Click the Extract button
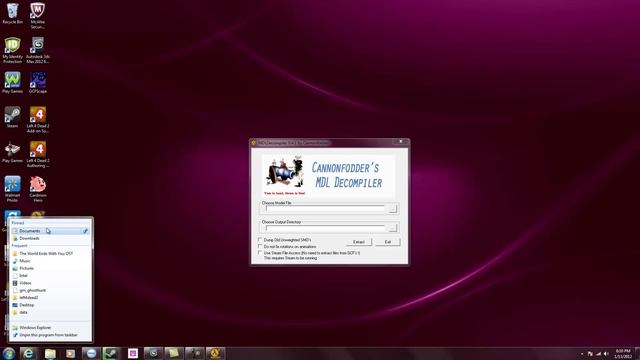 coord(359,242)
